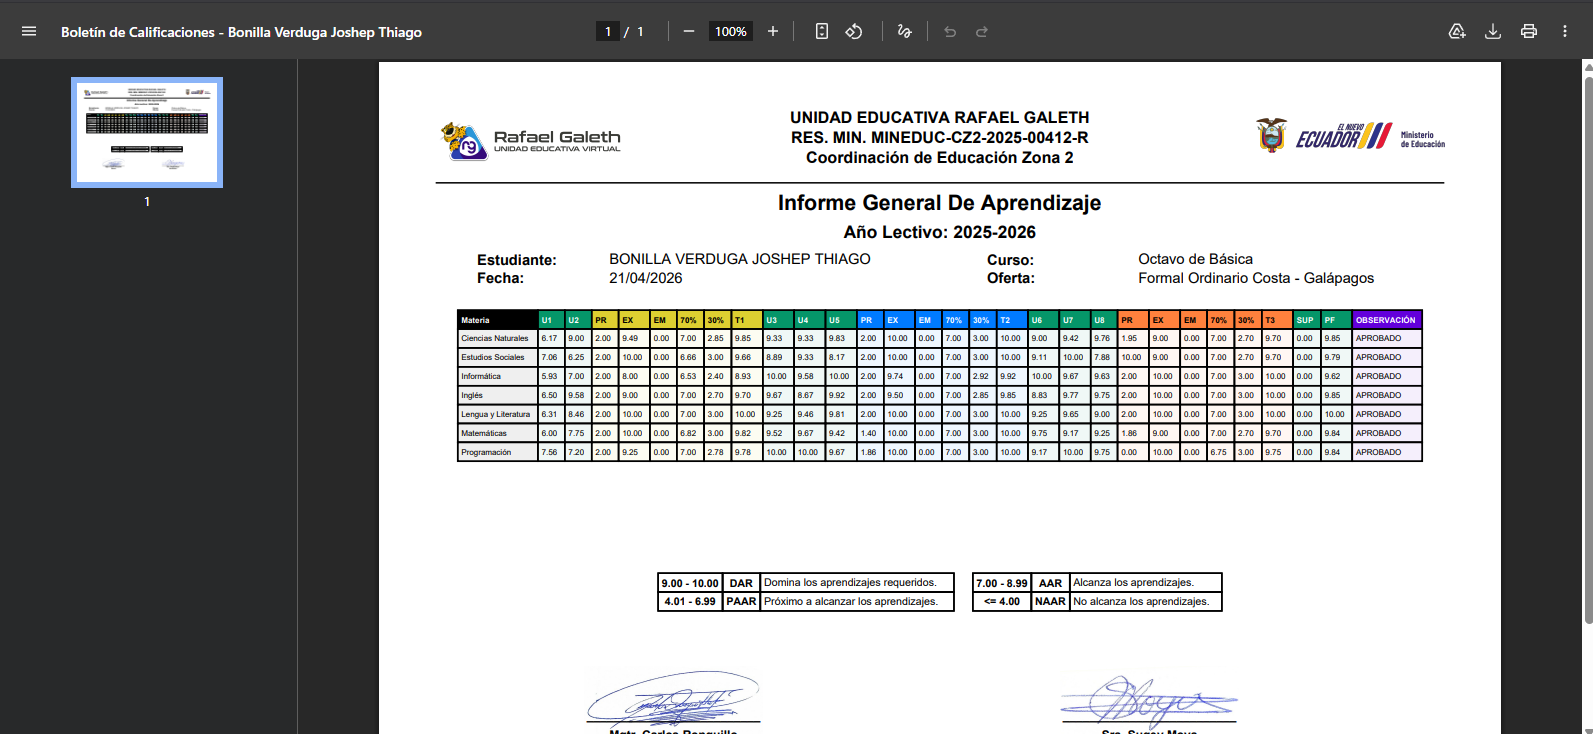Click the fit to page icon
The image size is (1593, 734).
click(x=822, y=32)
